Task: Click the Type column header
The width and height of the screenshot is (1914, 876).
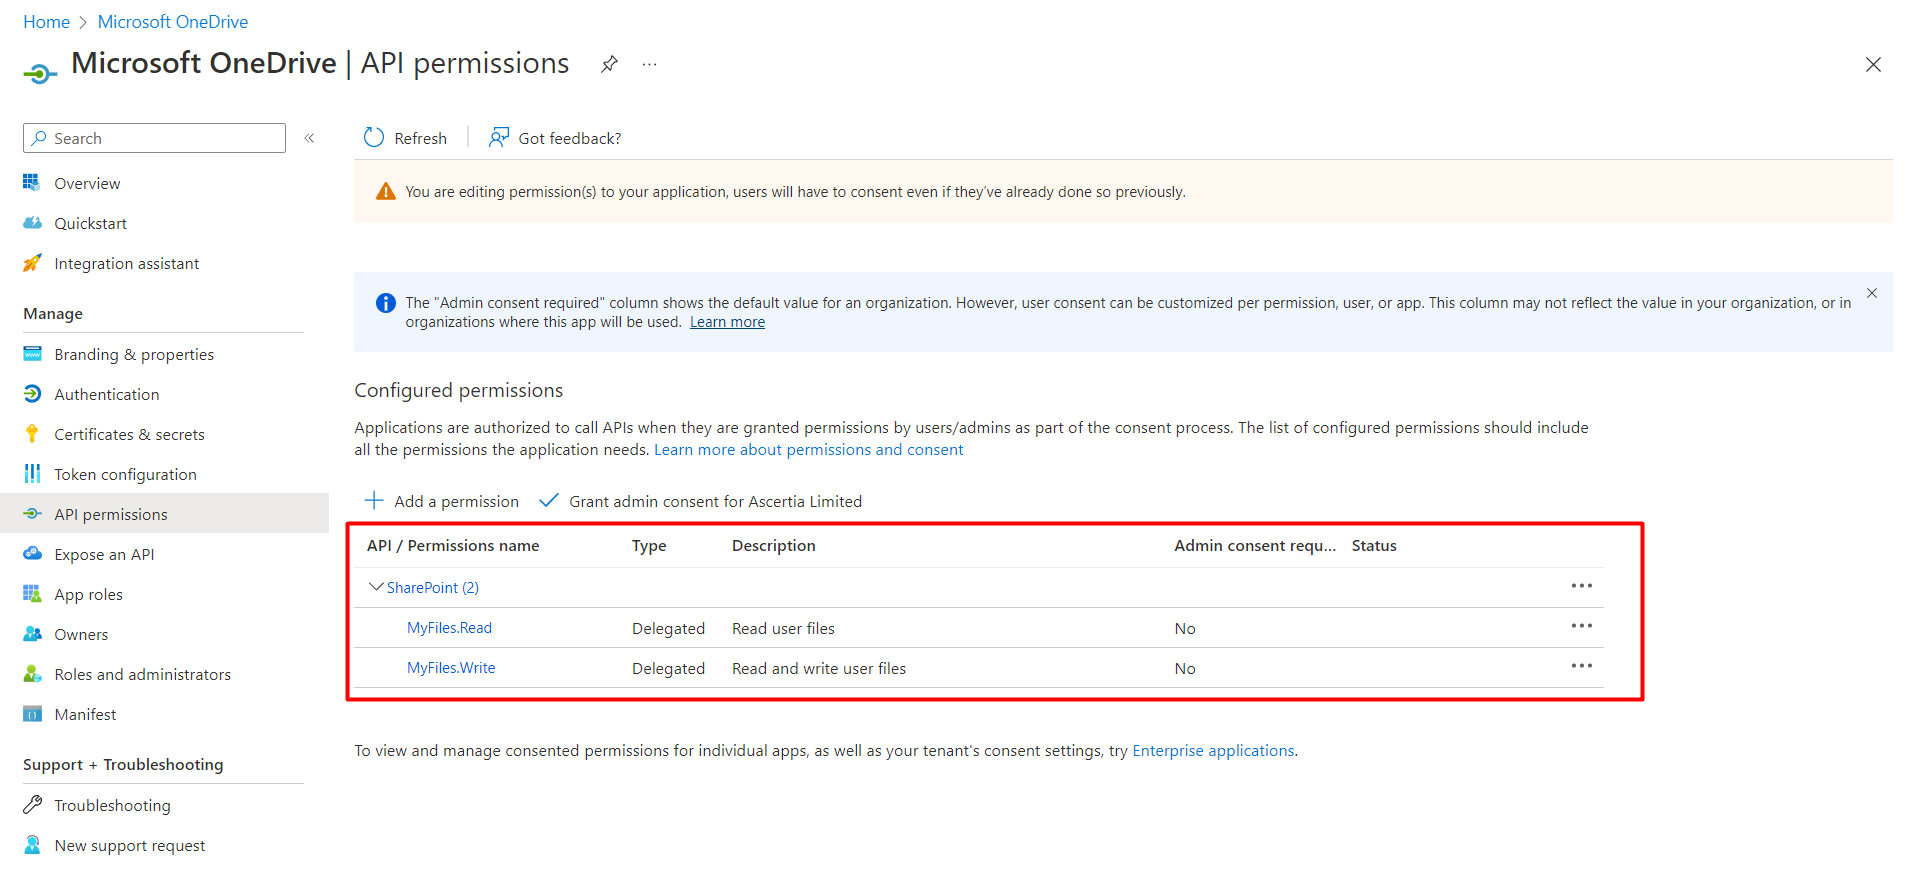Action: pos(649,546)
